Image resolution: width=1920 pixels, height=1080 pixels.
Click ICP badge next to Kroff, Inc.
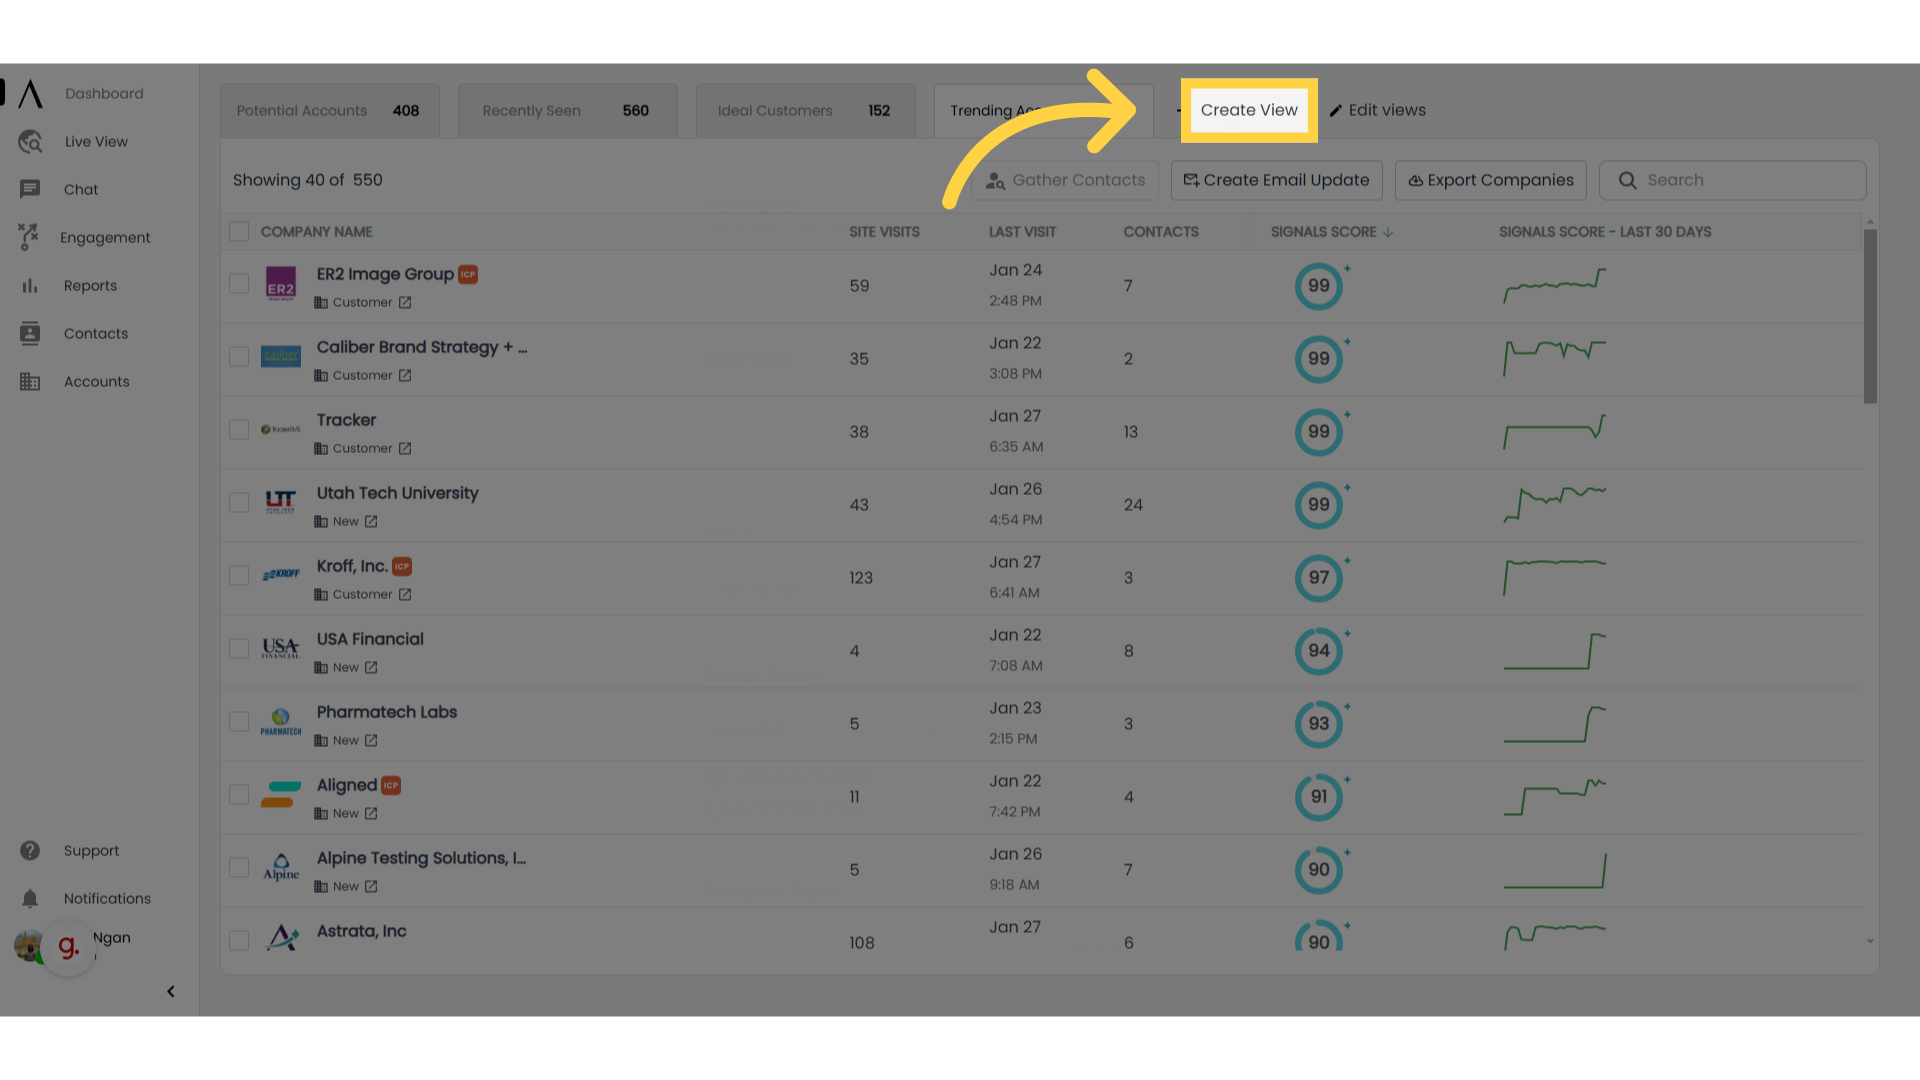tap(402, 567)
